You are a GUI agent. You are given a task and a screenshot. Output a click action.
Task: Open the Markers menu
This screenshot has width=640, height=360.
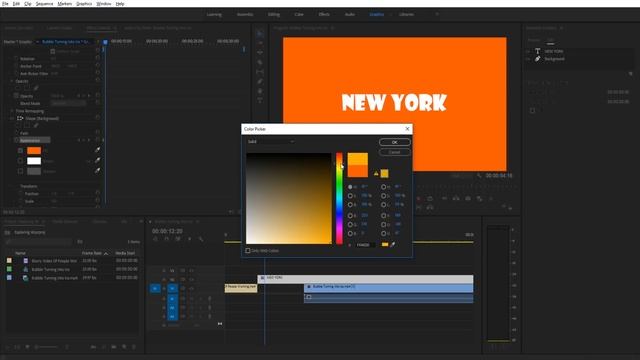pos(64,4)
